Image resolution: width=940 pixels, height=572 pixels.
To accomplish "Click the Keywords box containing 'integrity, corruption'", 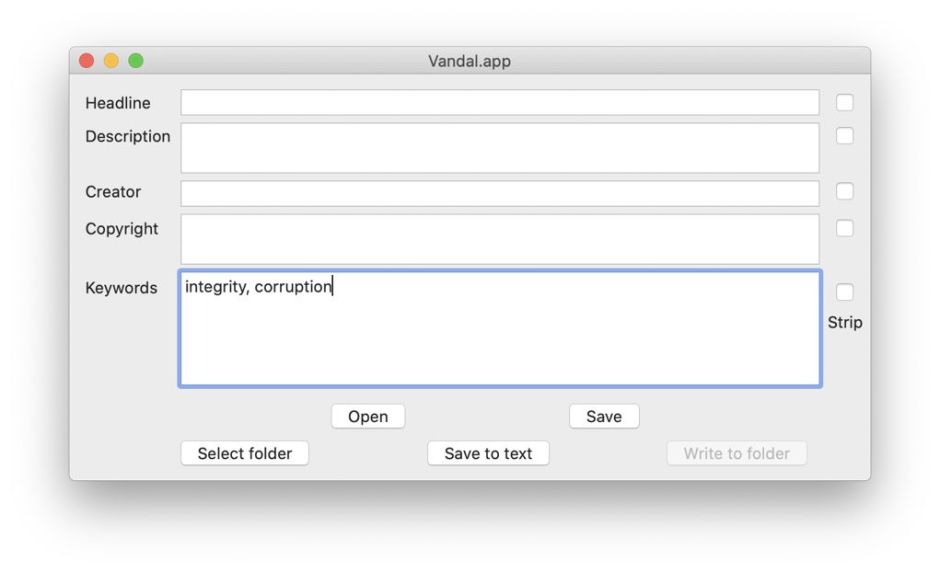I will coord(499,328).
